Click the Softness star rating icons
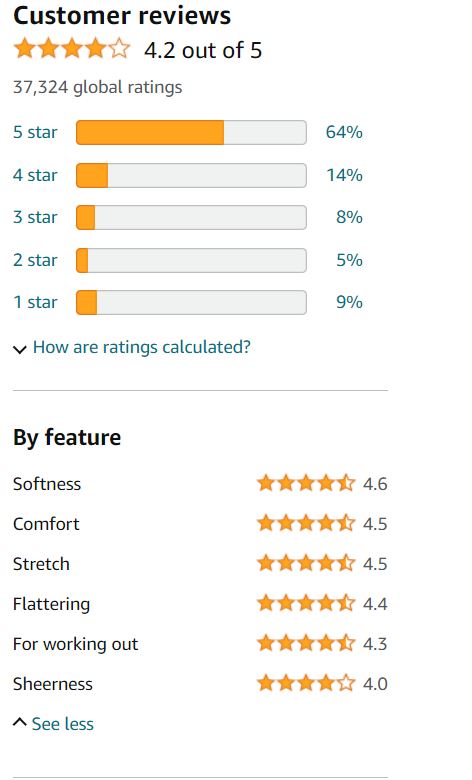This screenshot has width=472, height=780. click(x=306, y=483)
